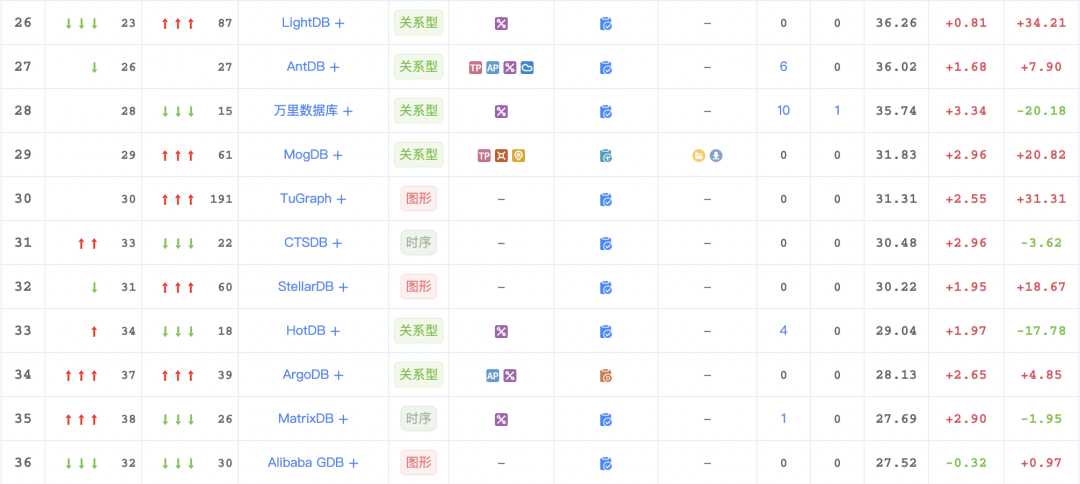The image size is (1080, 484).
Task: Click the orange square icon in MogDB row
Action: pos(501,156)
